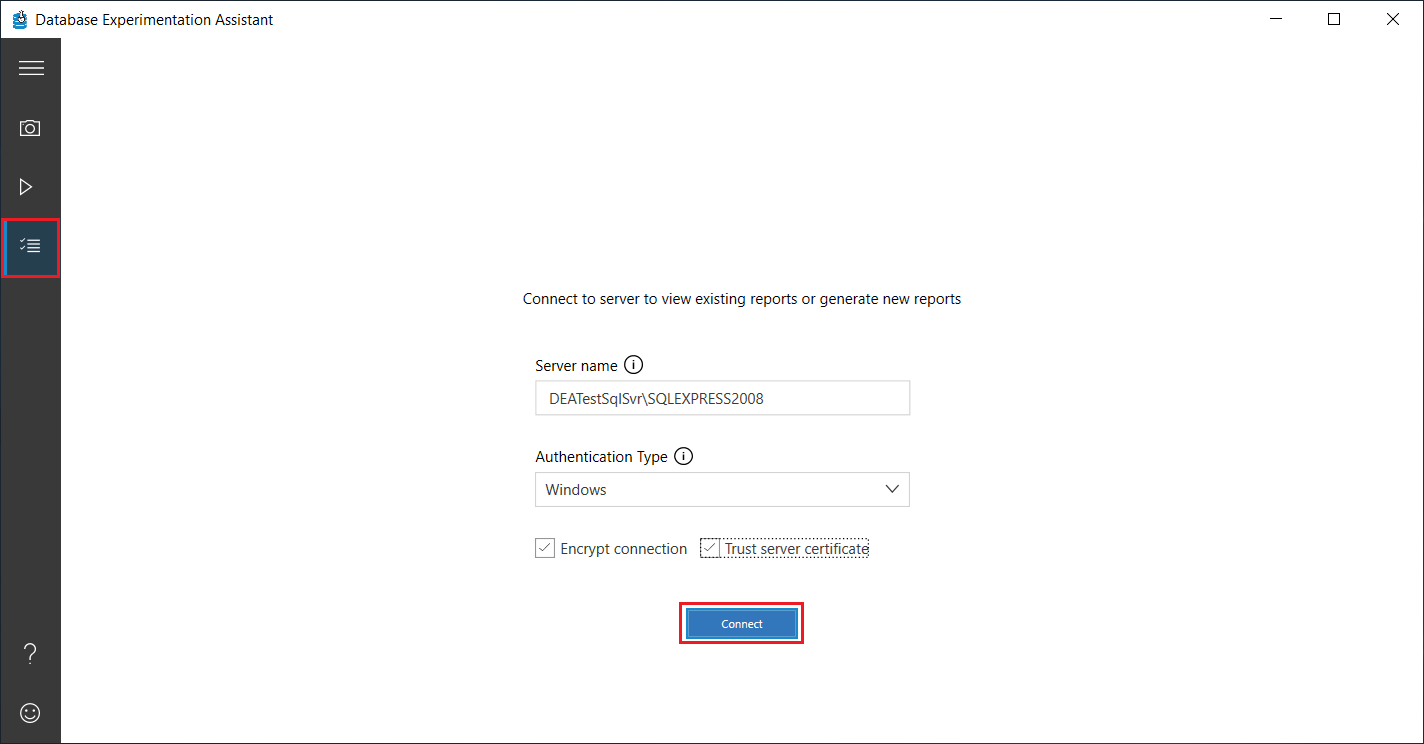Screen dimensions: 1424x744
Task: Close the Database Experimentation Assistant window
Action: click(x=1393, y=19)
